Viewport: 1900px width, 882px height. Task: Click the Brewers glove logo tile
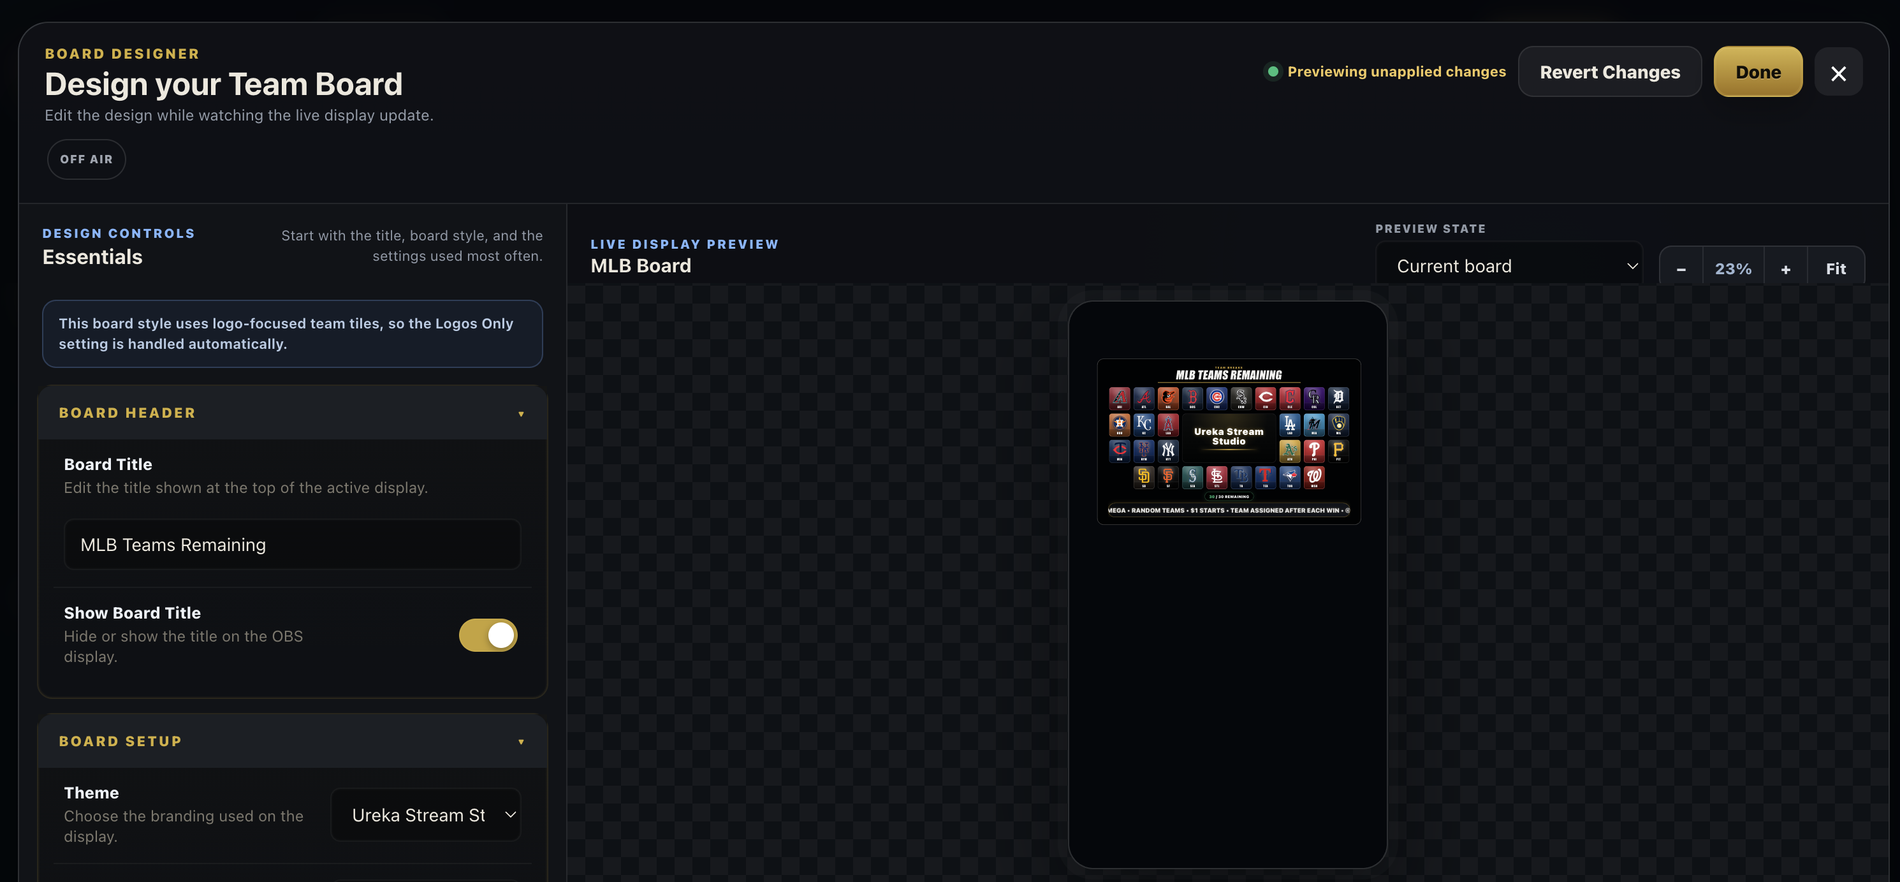pyautogui.click(x=1338, y=425)
